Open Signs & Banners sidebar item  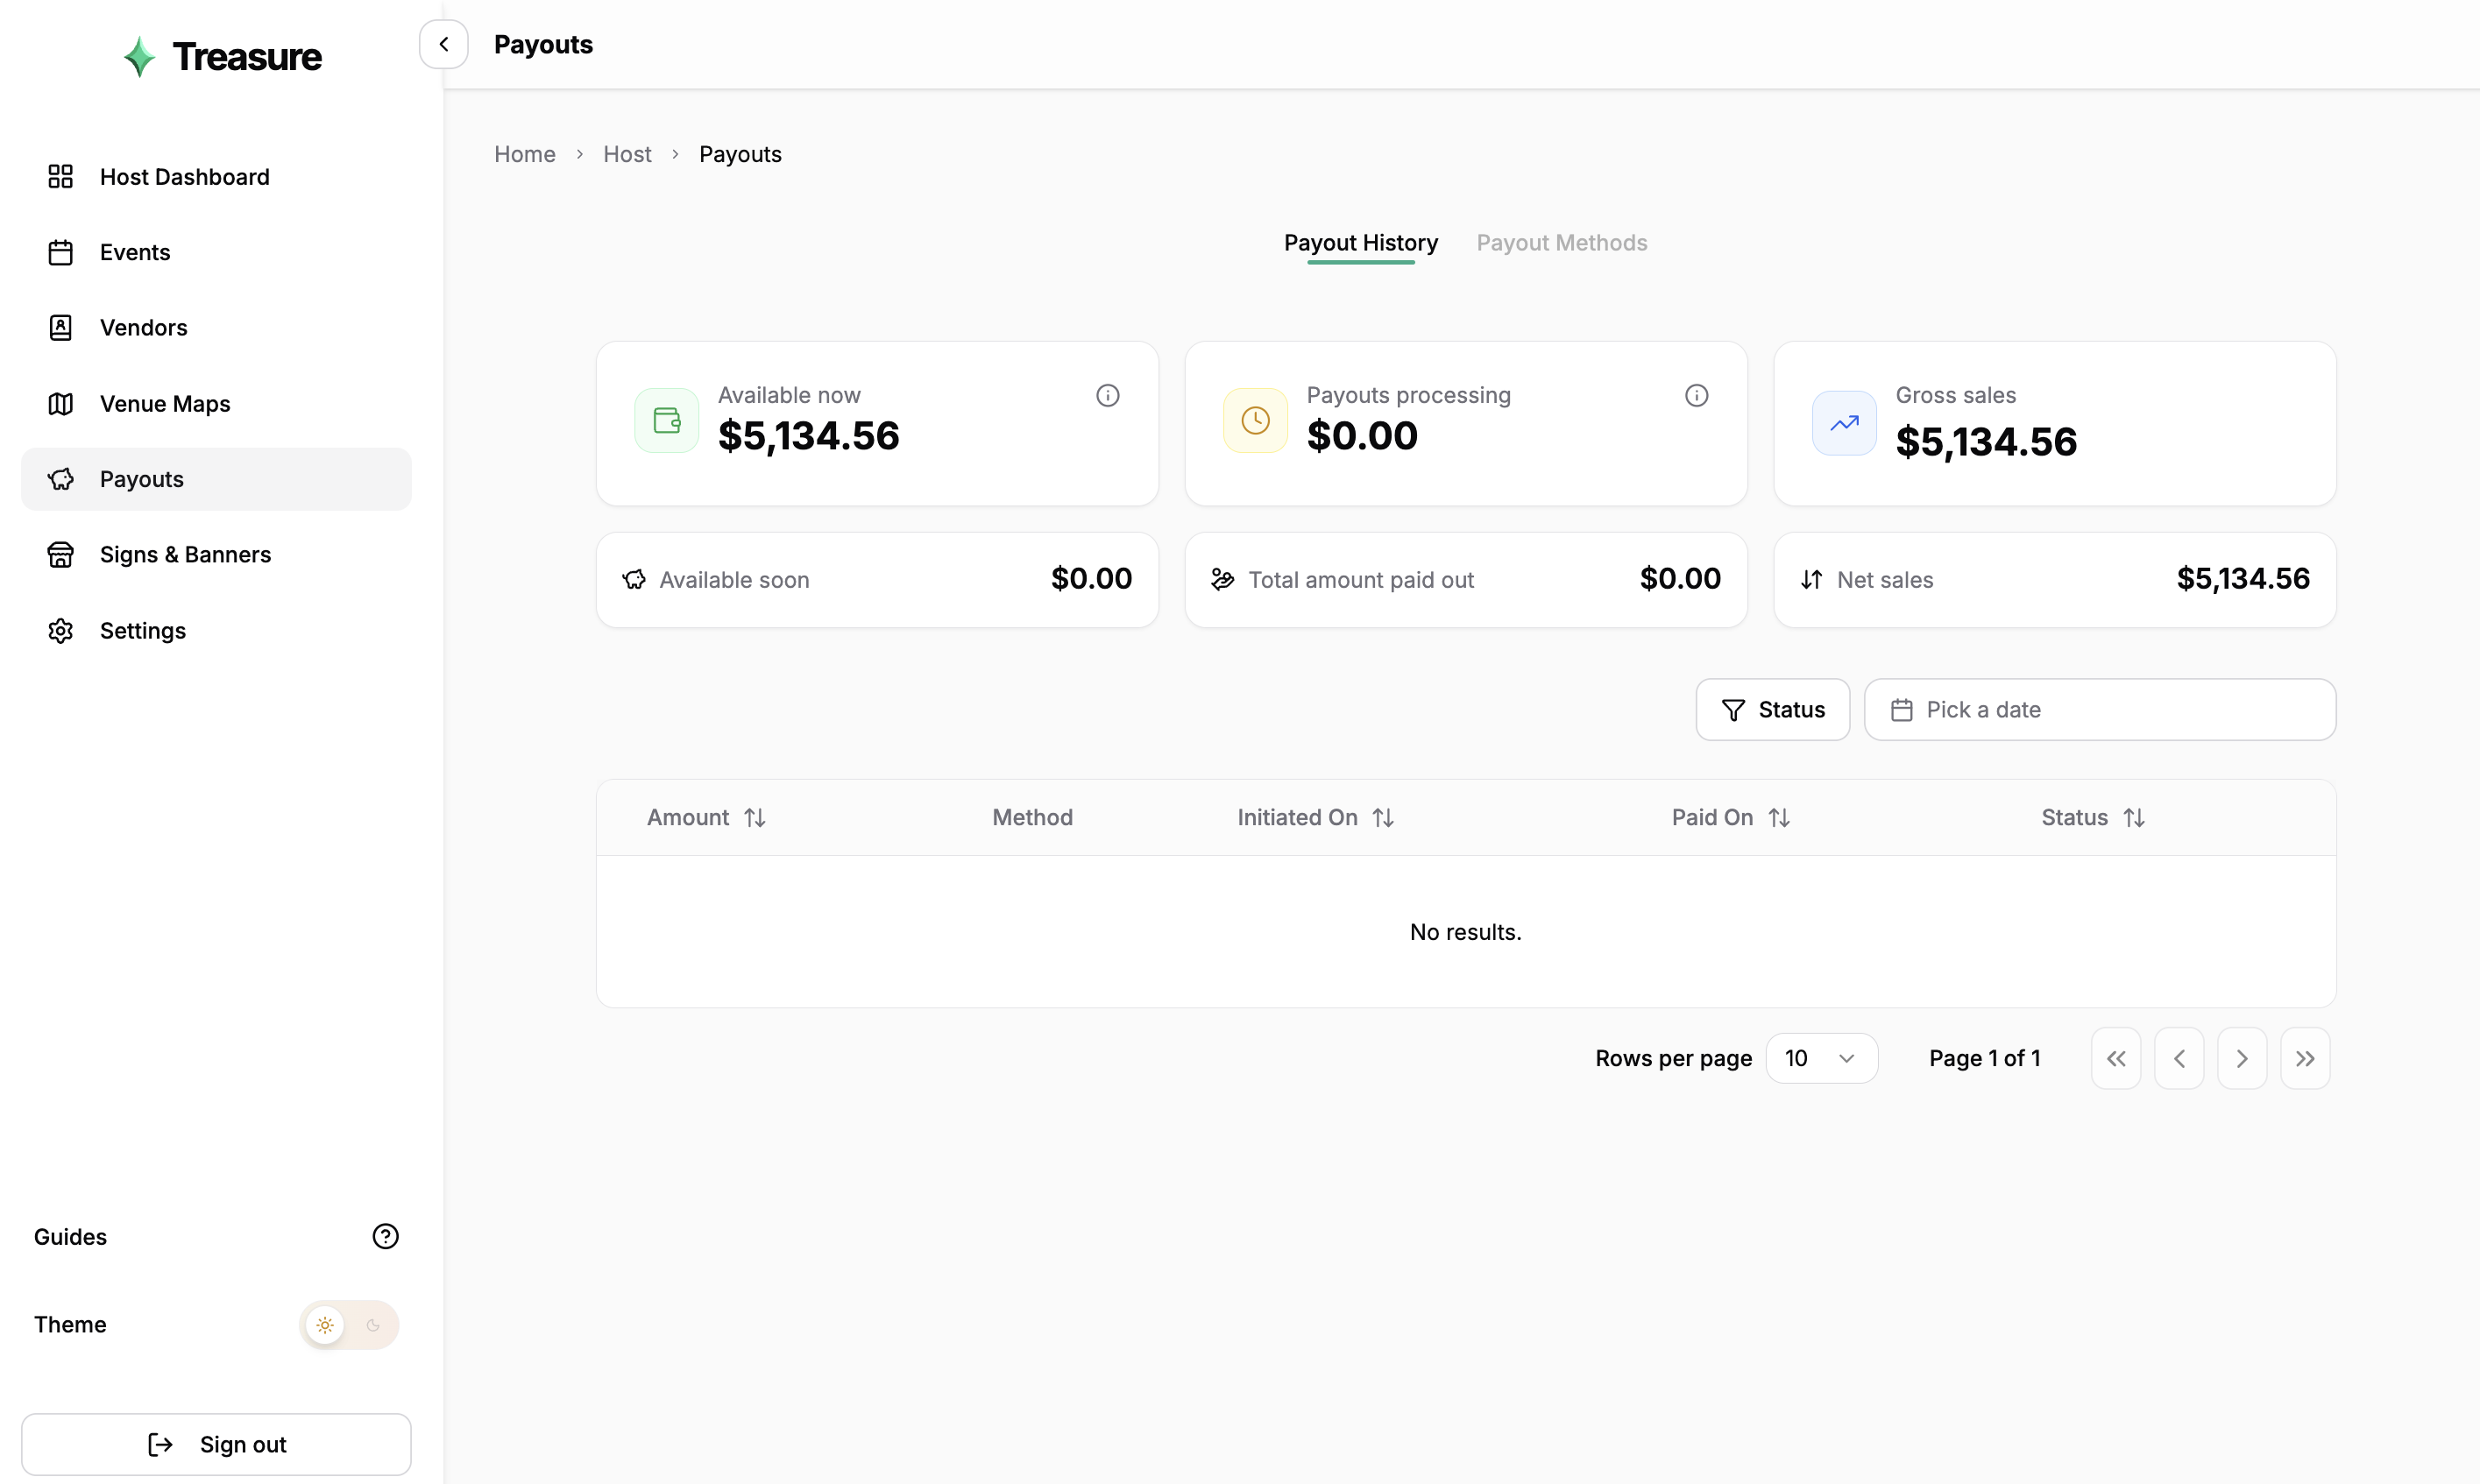tap(185, 554)
